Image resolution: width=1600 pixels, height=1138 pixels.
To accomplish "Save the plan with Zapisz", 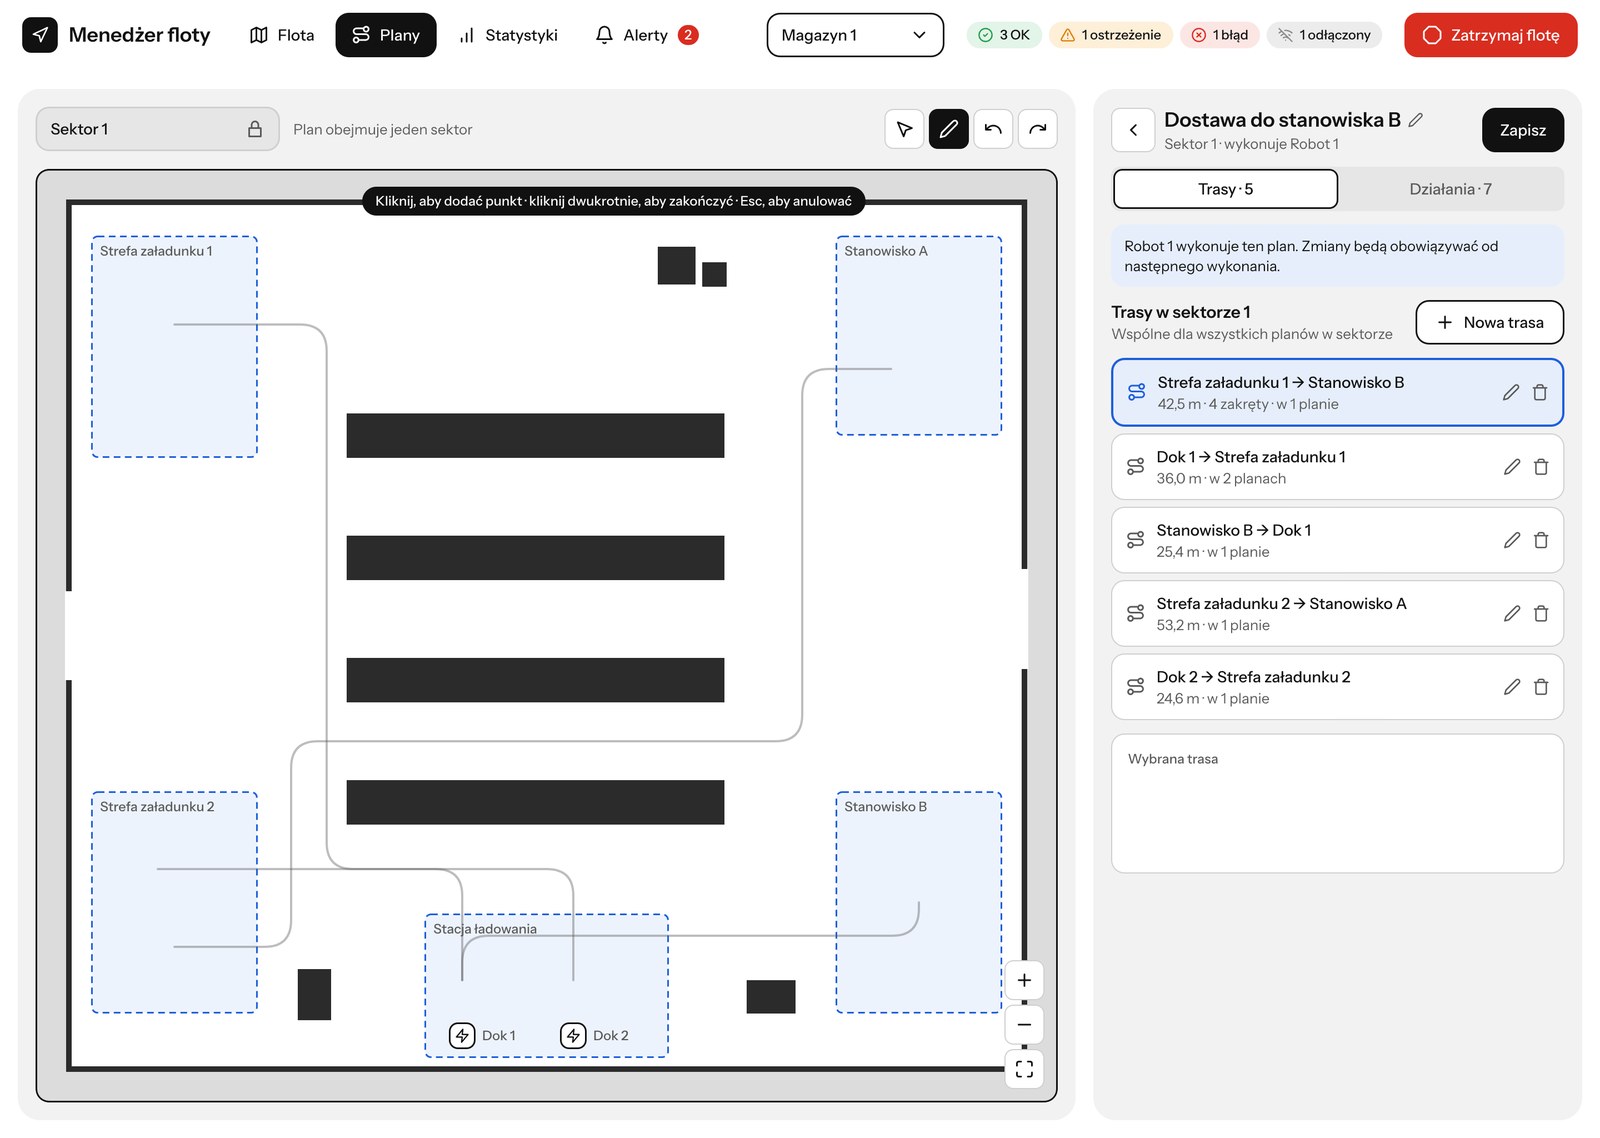I will pyautogui.click(x=1522, y=130).
